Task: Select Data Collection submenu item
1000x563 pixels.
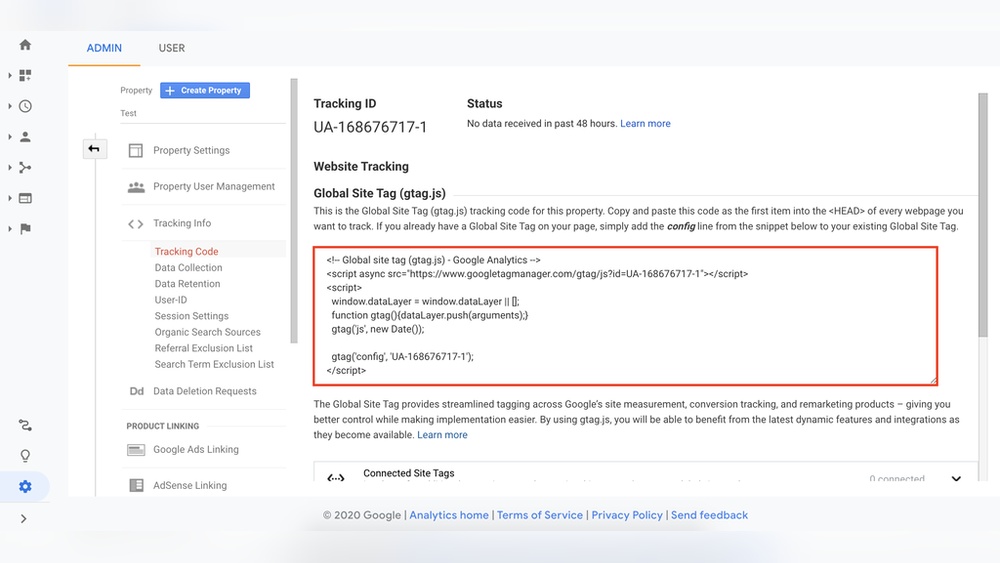Action: 188,268
